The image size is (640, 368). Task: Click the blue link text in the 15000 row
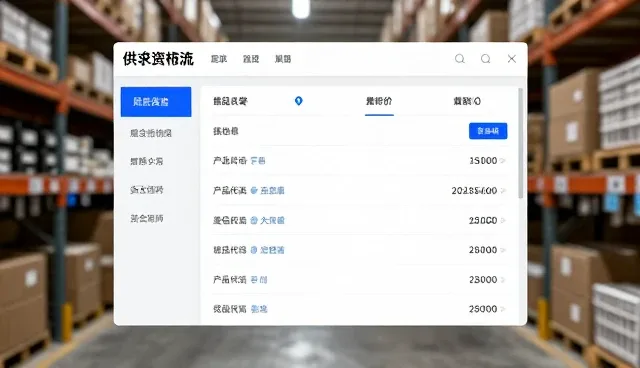258,161
